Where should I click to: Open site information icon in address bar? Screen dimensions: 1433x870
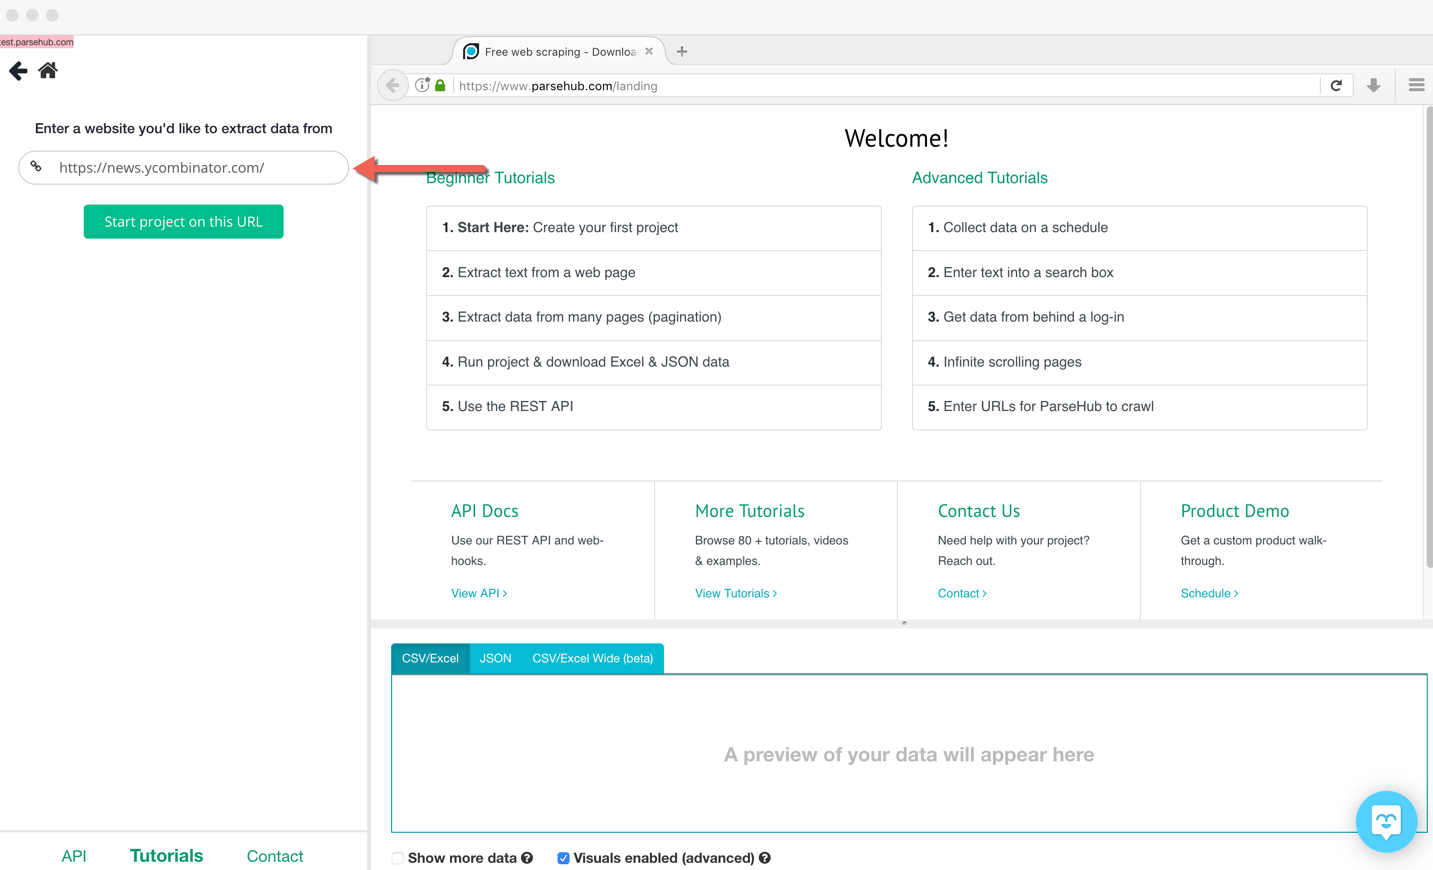[x=422, y=86]
